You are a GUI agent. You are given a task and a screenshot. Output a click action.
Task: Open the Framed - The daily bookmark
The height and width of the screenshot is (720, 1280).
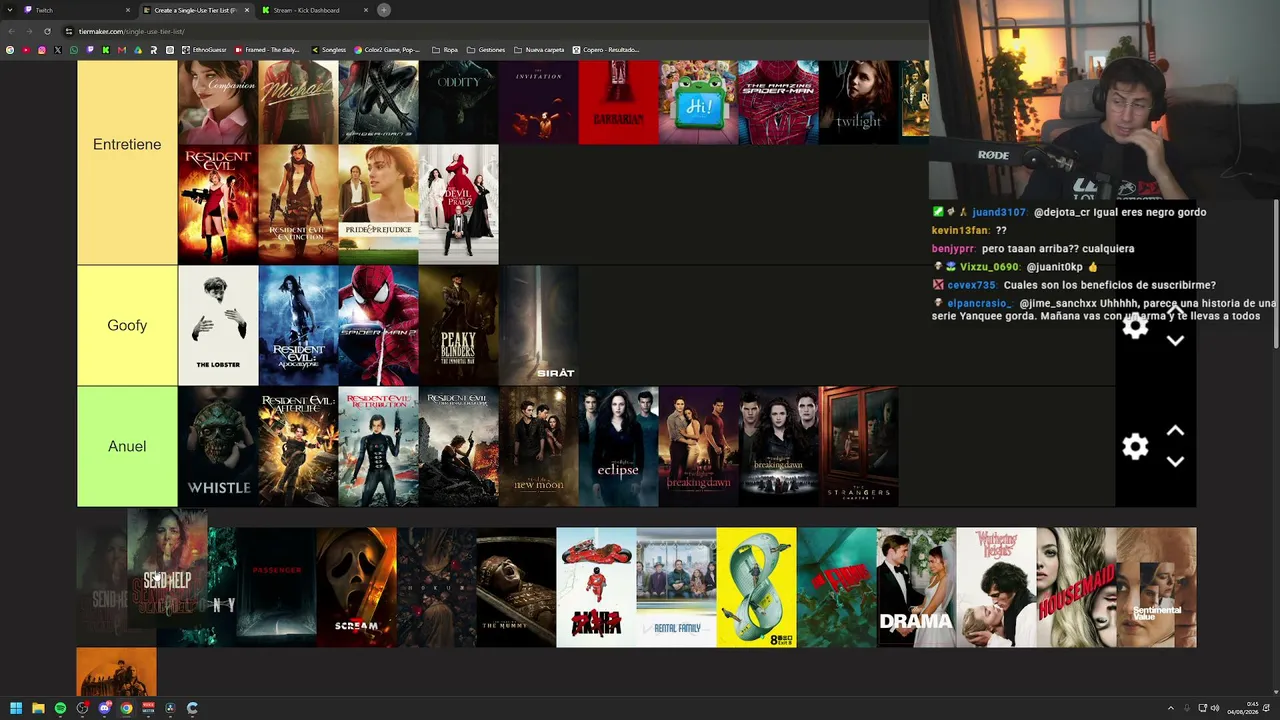point(267,50)
